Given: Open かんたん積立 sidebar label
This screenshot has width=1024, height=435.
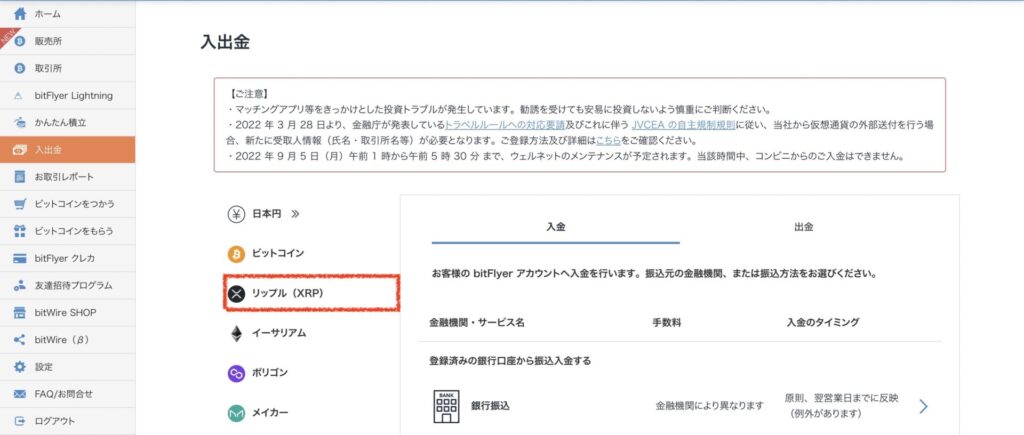Looking at the screenshot, I should click(x=61, y=122).
